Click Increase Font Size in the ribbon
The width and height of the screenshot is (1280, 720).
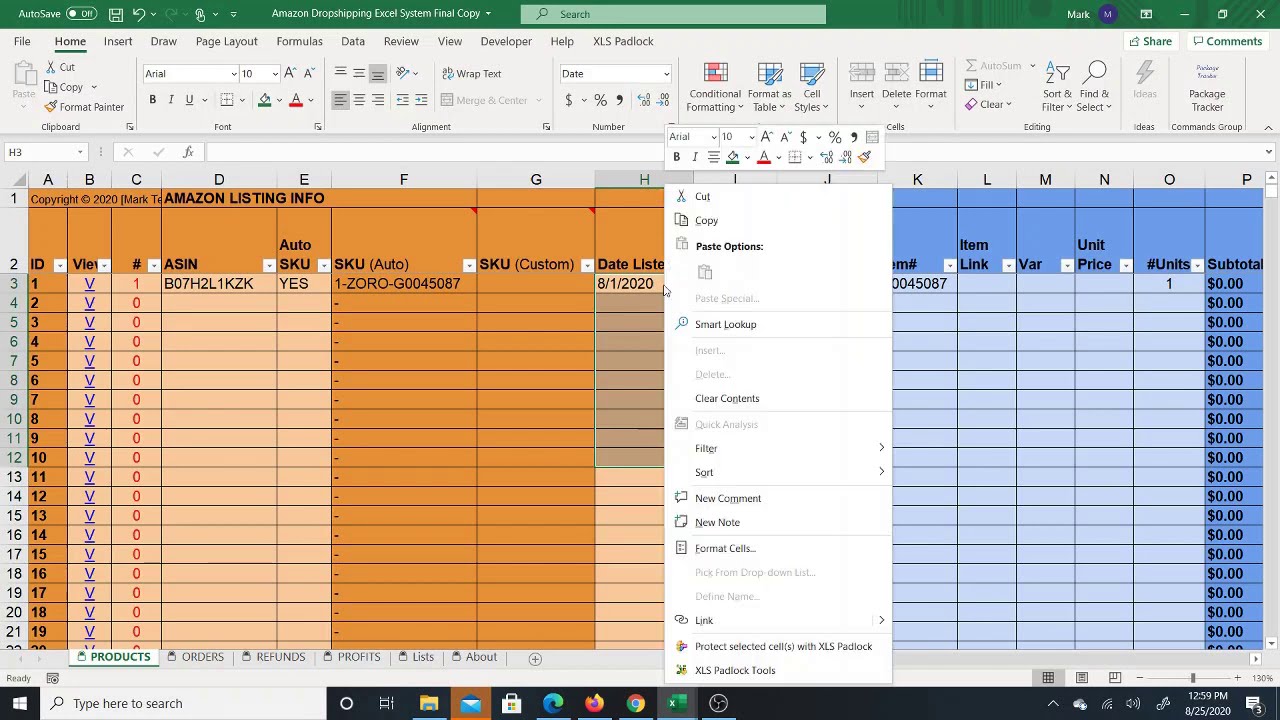[290, 73]
